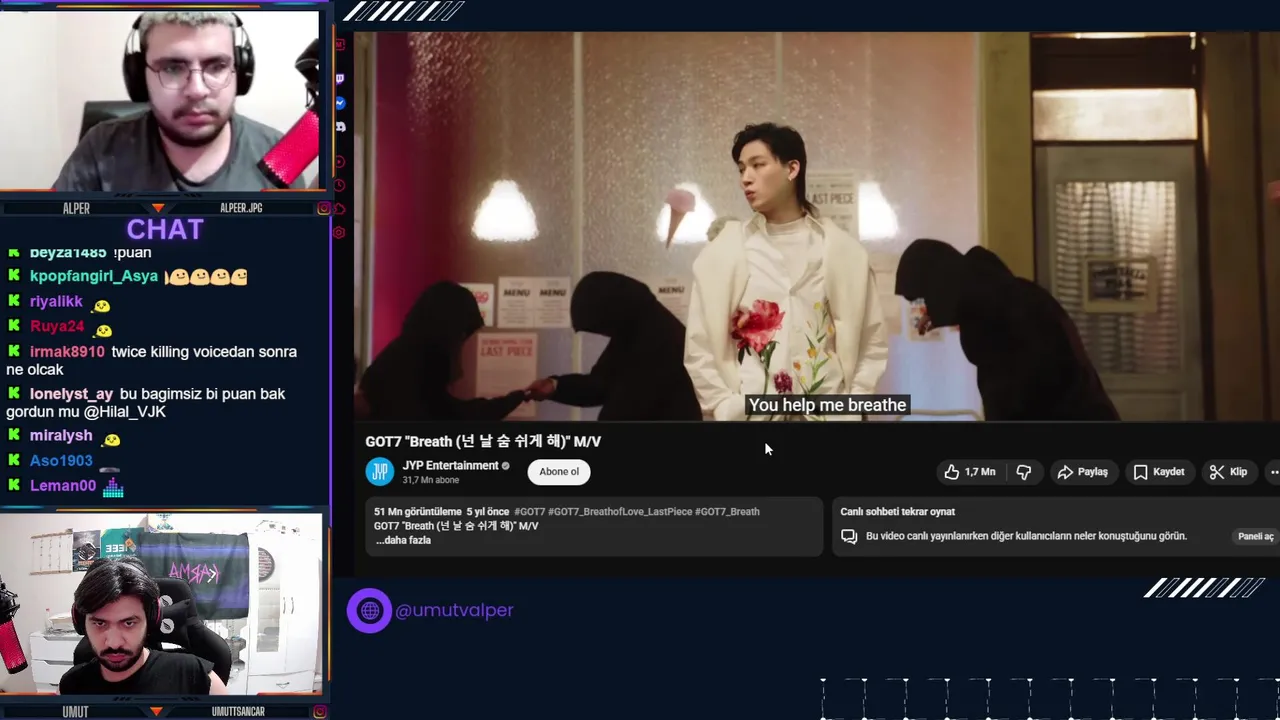
Task: Expand the description with ...daha fazla
Action: pyautogui.click(x=403, y=540)
